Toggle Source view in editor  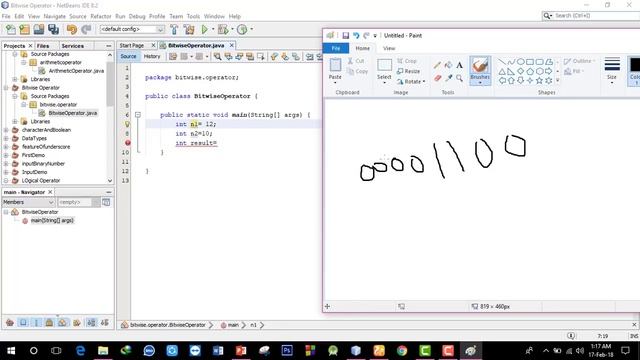click(128, 56)
